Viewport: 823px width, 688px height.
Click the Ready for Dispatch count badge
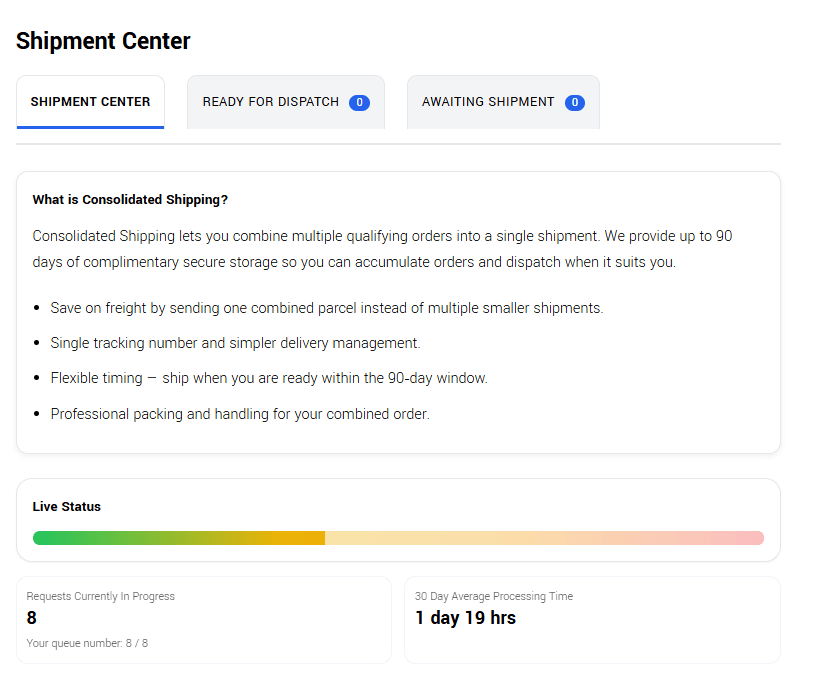click(x=359, y=103)
